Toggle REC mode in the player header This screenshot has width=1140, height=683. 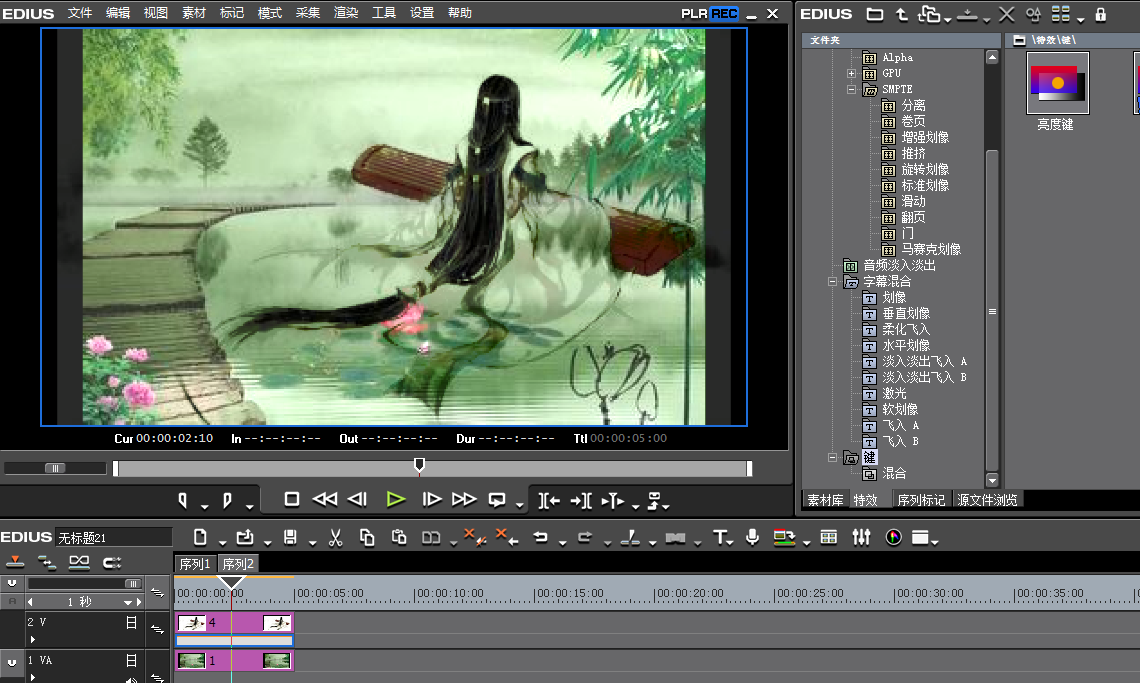(x=724, y=14)
